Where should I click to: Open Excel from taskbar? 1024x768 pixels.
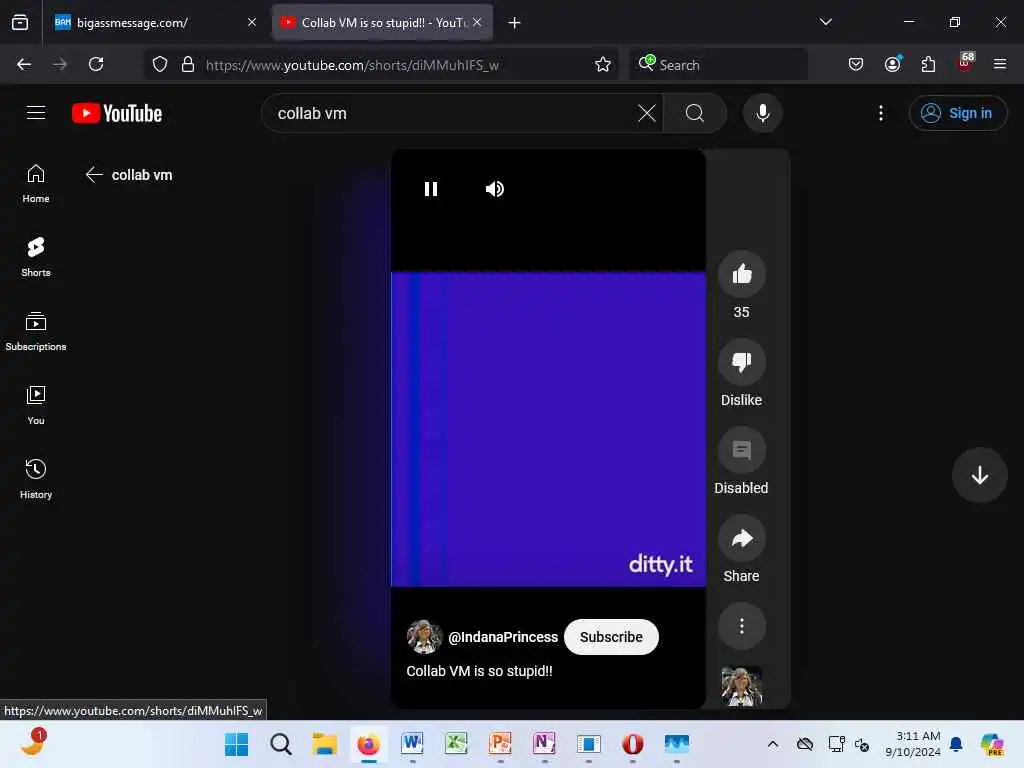pyautogui.click(x=456, y=744)
